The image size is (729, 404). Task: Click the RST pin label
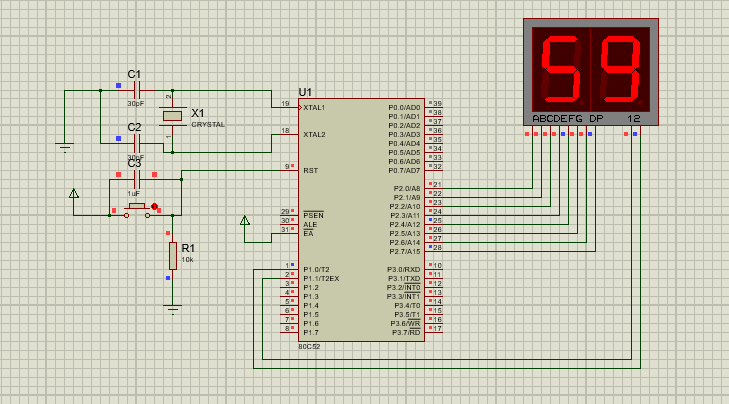click(x=311, y=171)
